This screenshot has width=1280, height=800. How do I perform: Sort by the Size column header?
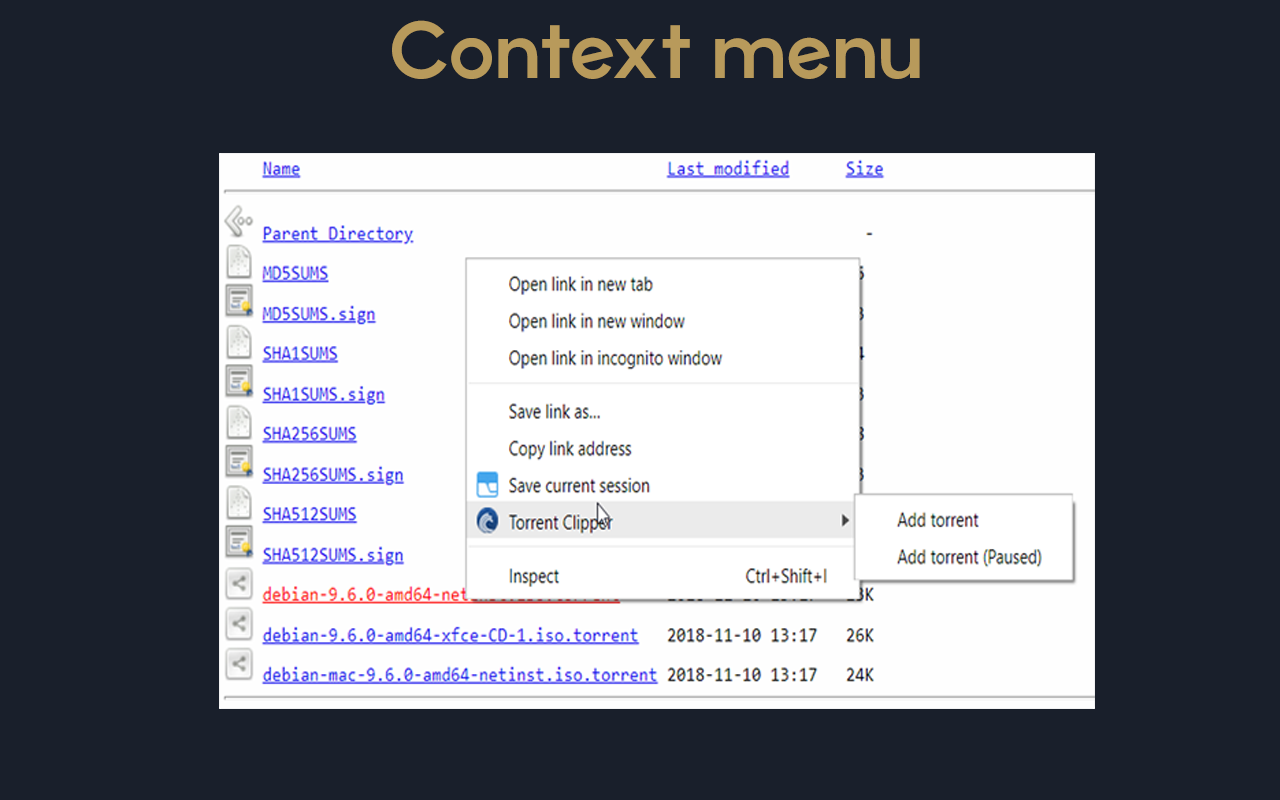click(x=864, y=169)
